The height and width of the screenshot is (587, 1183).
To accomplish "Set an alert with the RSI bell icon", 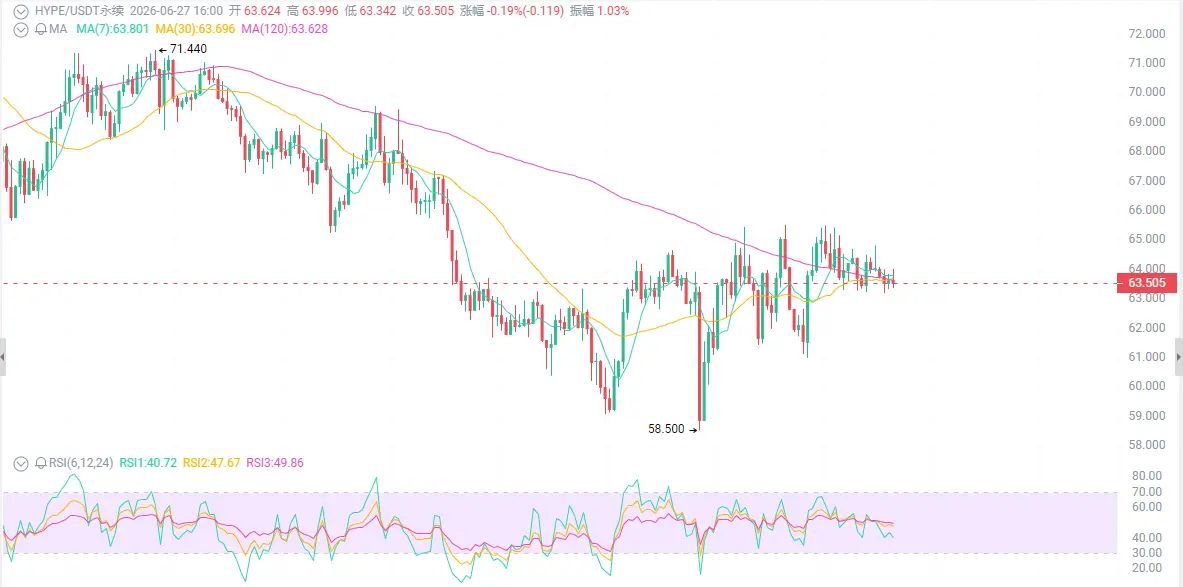I will tap(41, 463).
